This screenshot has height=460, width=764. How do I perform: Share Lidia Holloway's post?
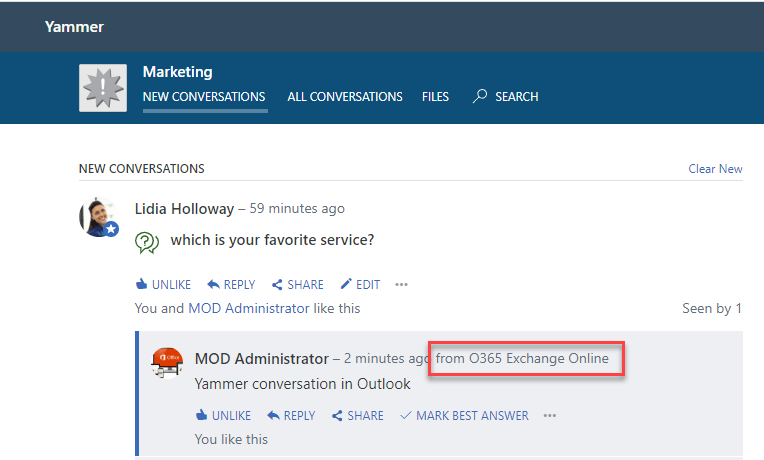click(x=298, y=285)
